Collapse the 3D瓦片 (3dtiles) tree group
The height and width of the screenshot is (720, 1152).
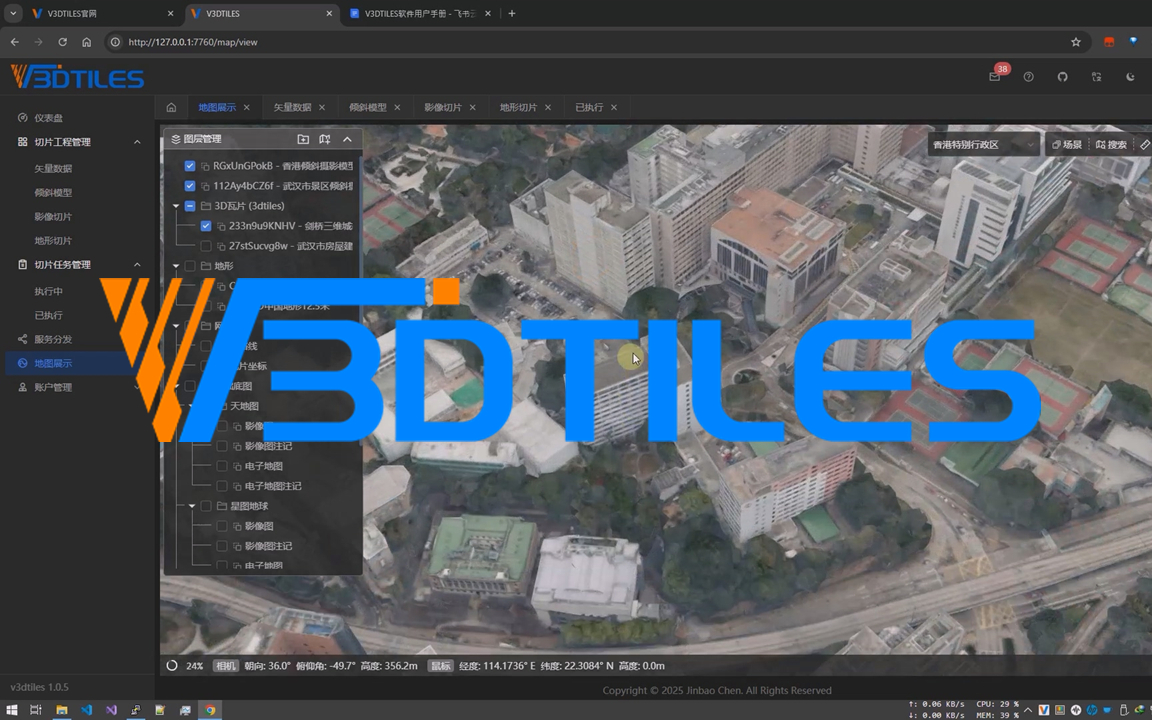click(x=176, y=206)
